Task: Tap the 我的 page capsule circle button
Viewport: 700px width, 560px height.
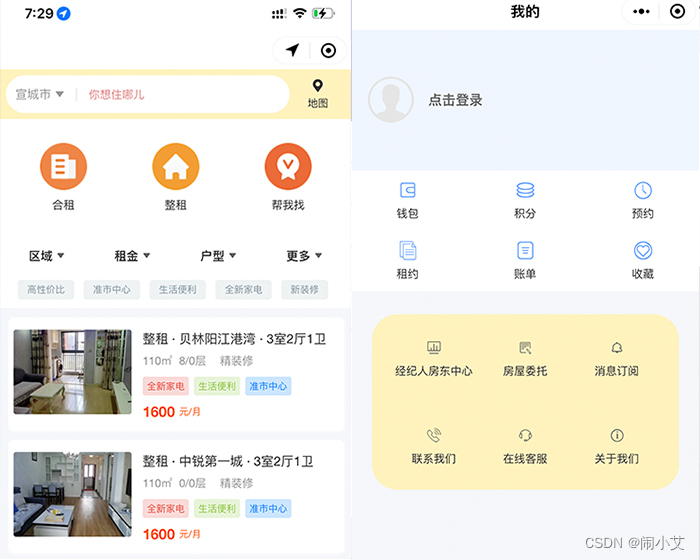Action: tap(677, 12)
